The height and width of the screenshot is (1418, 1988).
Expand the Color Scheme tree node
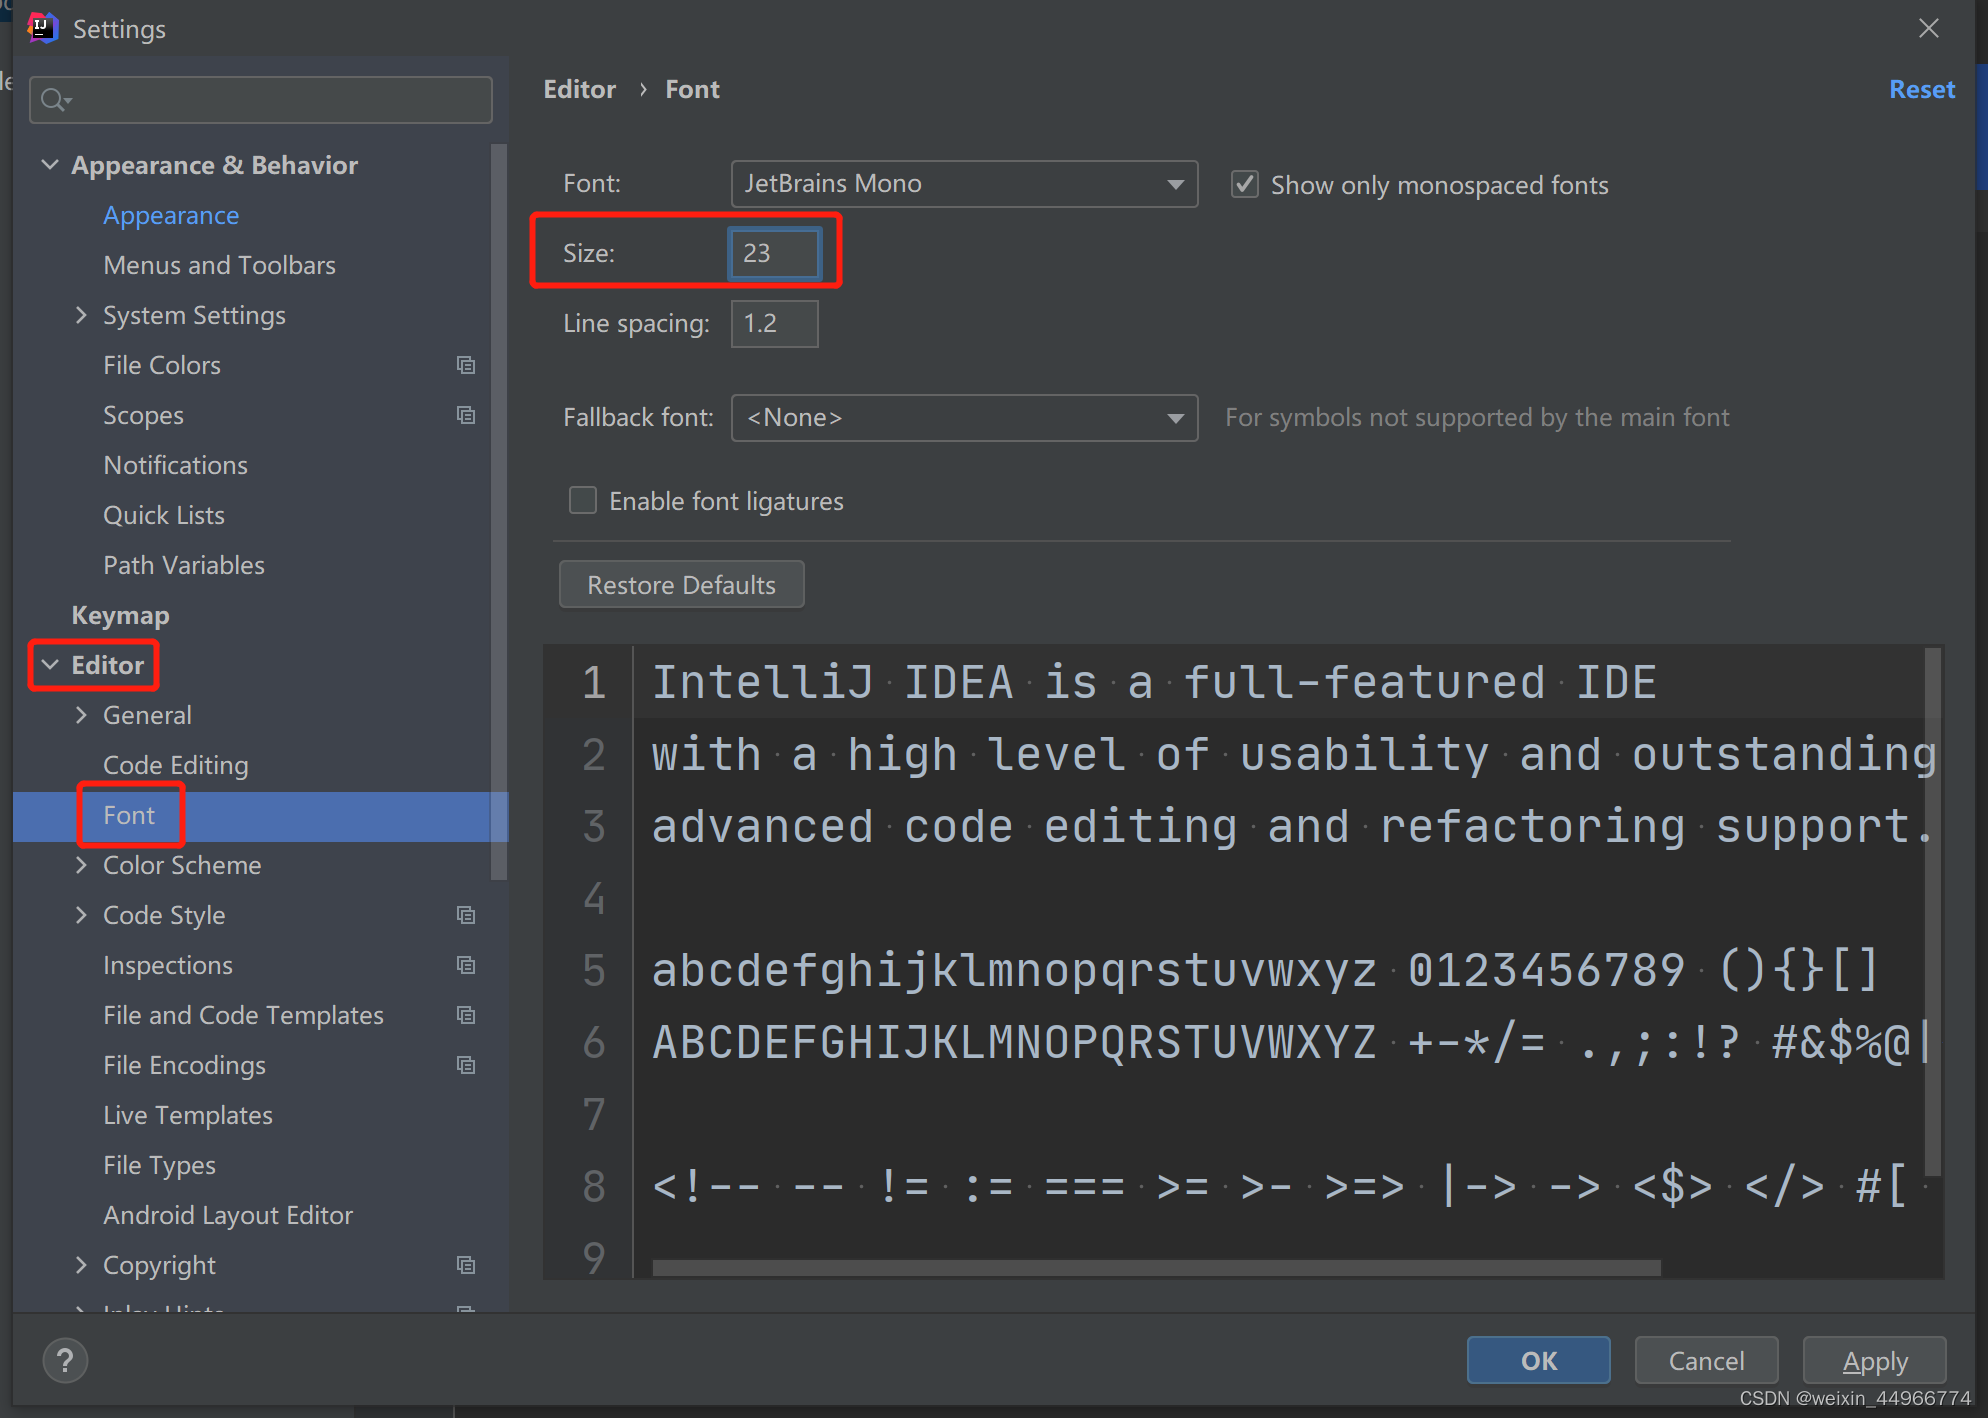point(82,865)
